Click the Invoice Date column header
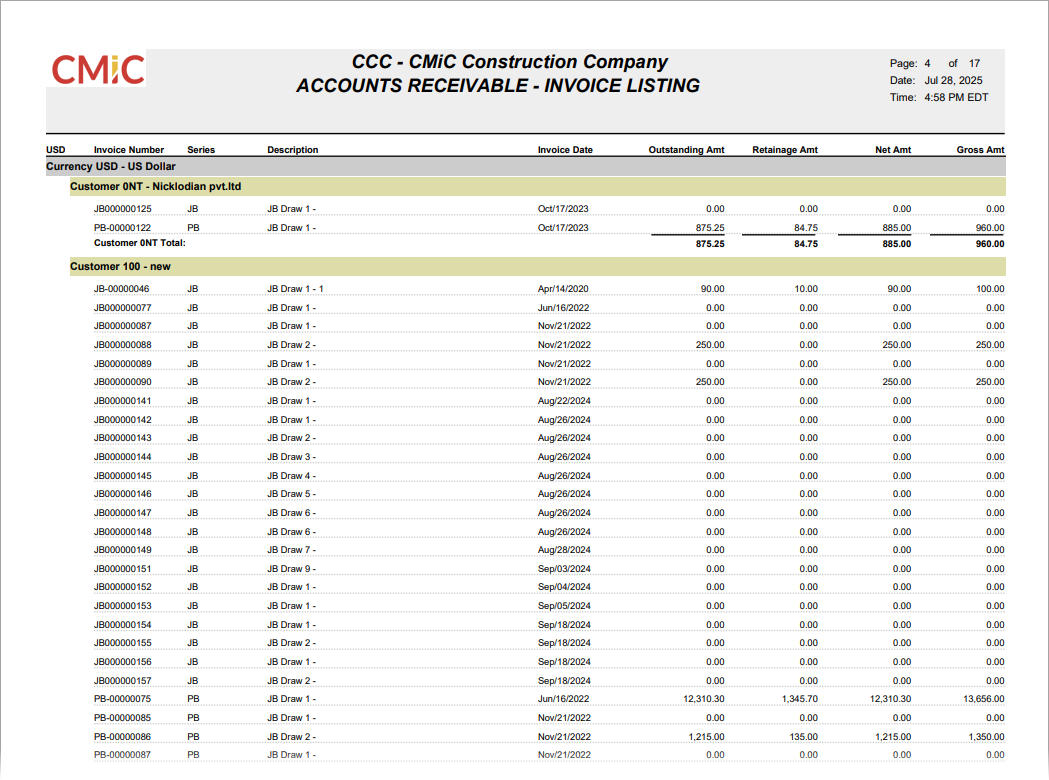1049x780 pixels. click(565, 149)
